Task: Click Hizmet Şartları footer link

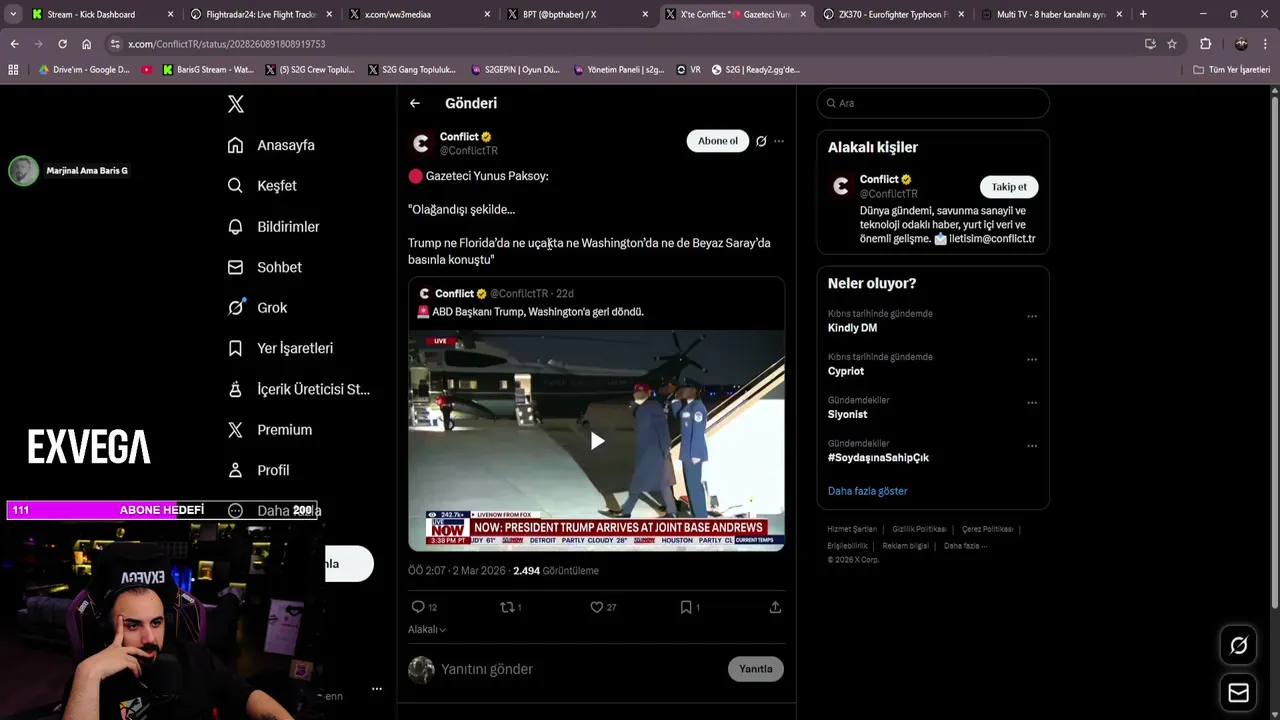Action: click(851, 529)
